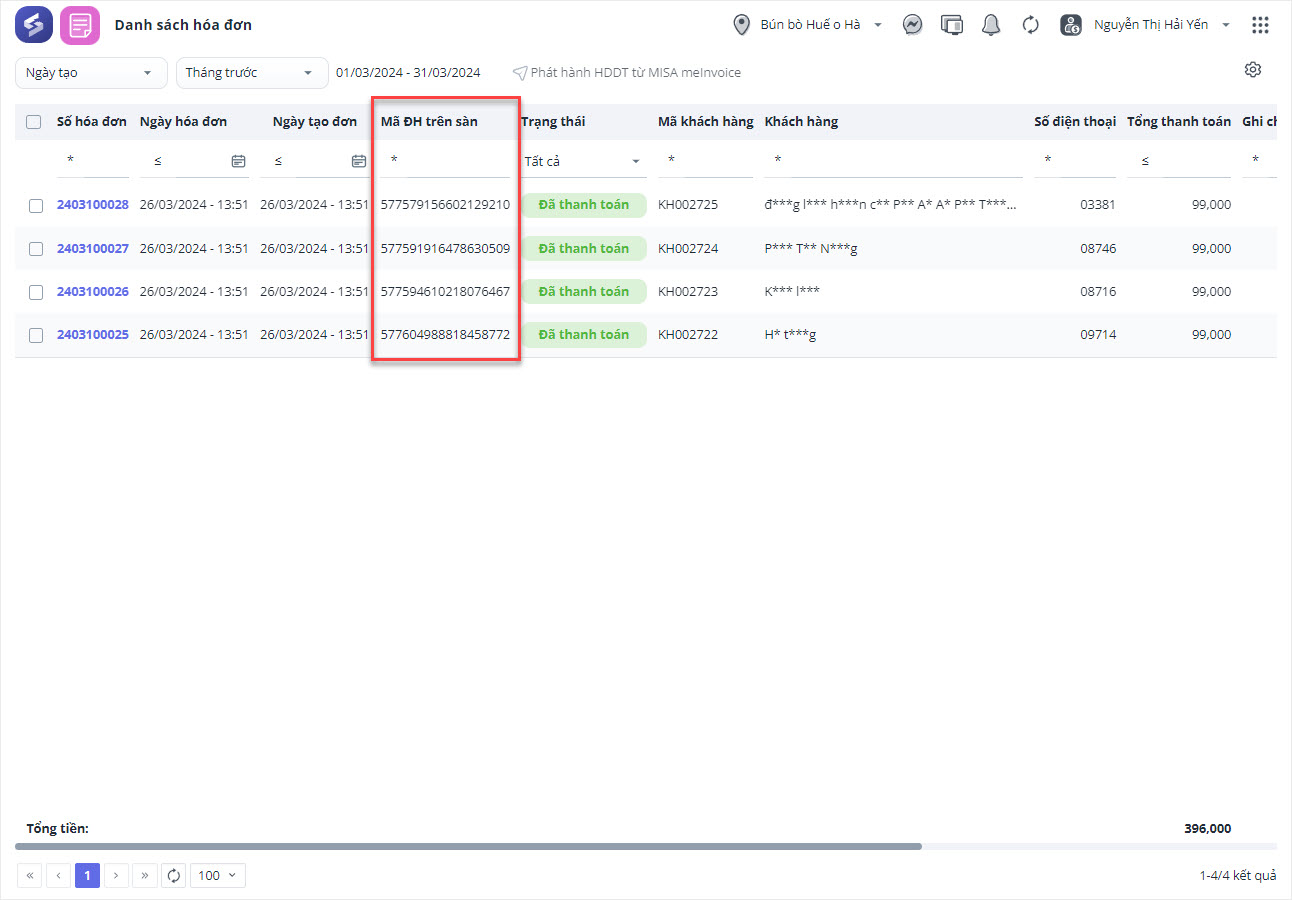
Task: Click the device screens icon in header
Action: pos(952,25)
